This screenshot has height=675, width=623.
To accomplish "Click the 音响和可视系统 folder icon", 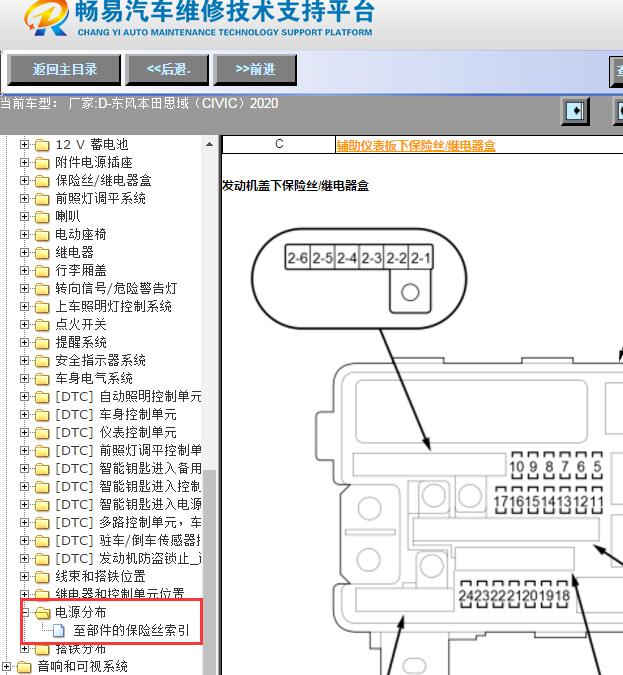I will [x=24, y=667].
